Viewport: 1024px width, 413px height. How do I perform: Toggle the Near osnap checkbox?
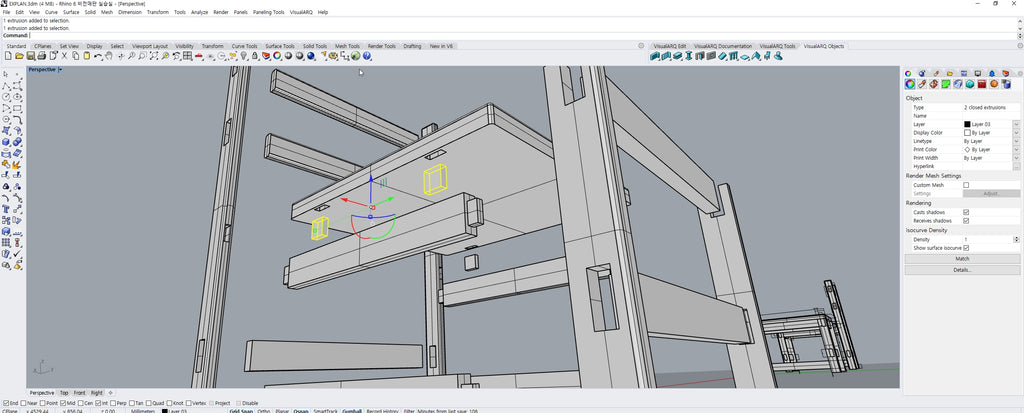pyautogui.click(x=24, y=403)
